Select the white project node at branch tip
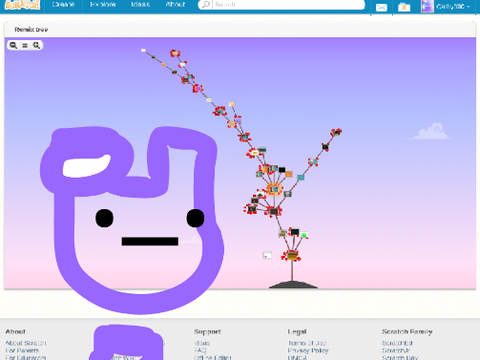480x360 pixels. [x=143, y=50]
